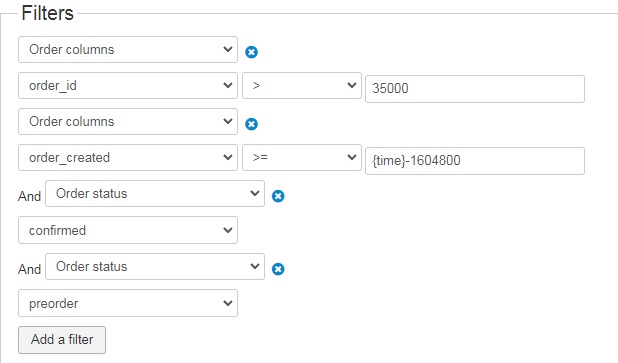Open Order status dropdown above preorder

point(155,266)
